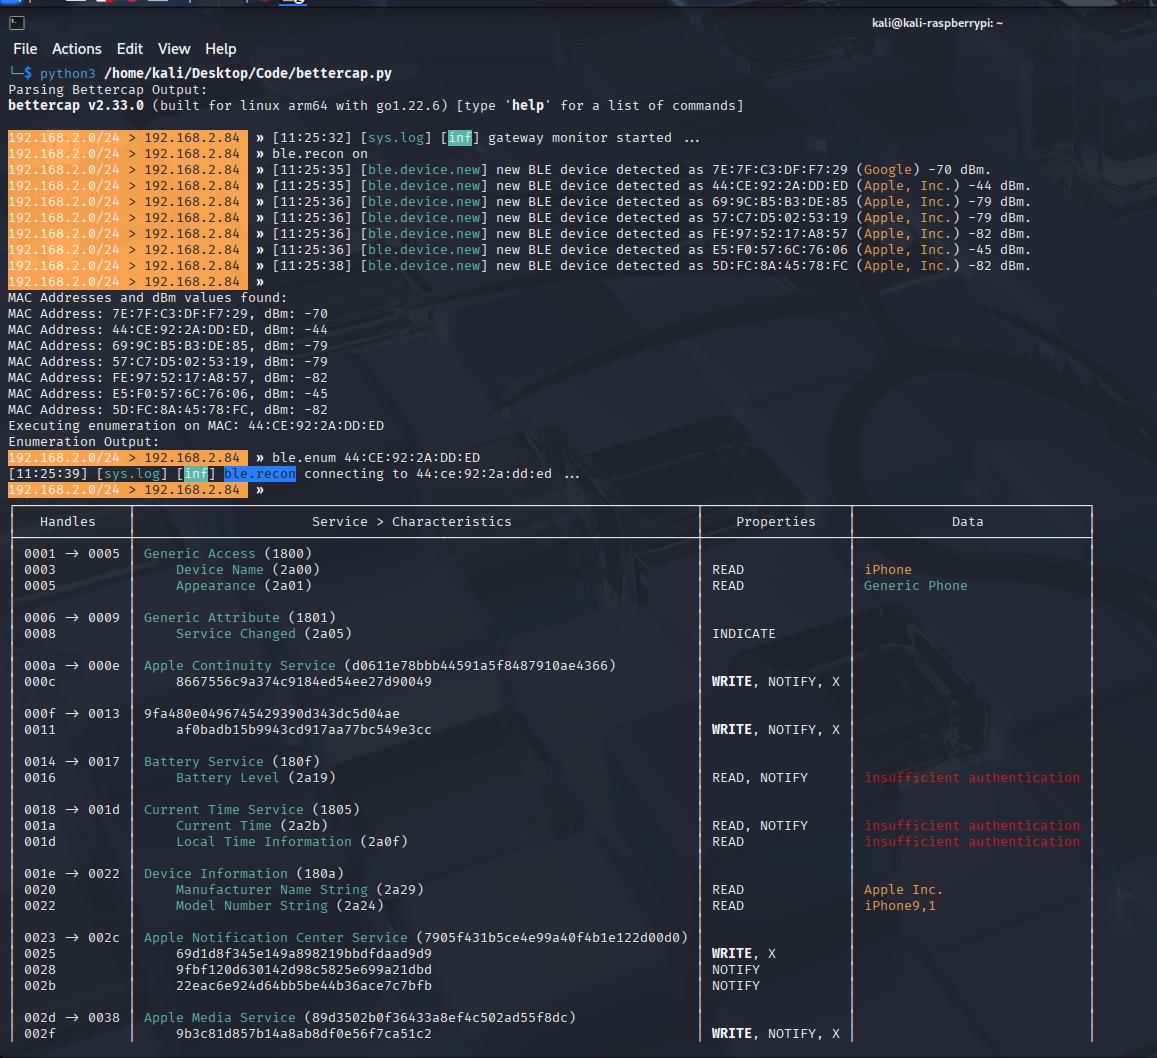Click 'Current Time Service (1805)' row
Screen dimensions: 1157x1058
[252, 809]
